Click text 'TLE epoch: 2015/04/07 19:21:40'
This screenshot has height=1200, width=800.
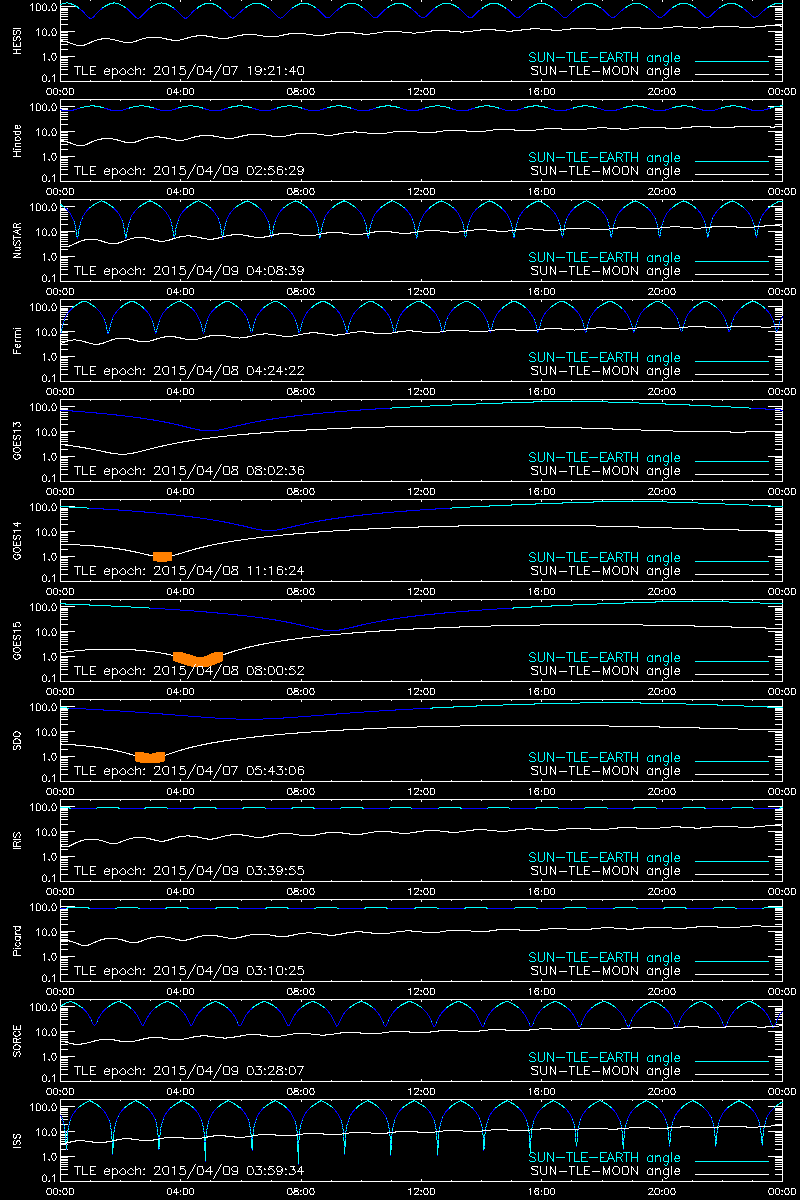point(189,71)
